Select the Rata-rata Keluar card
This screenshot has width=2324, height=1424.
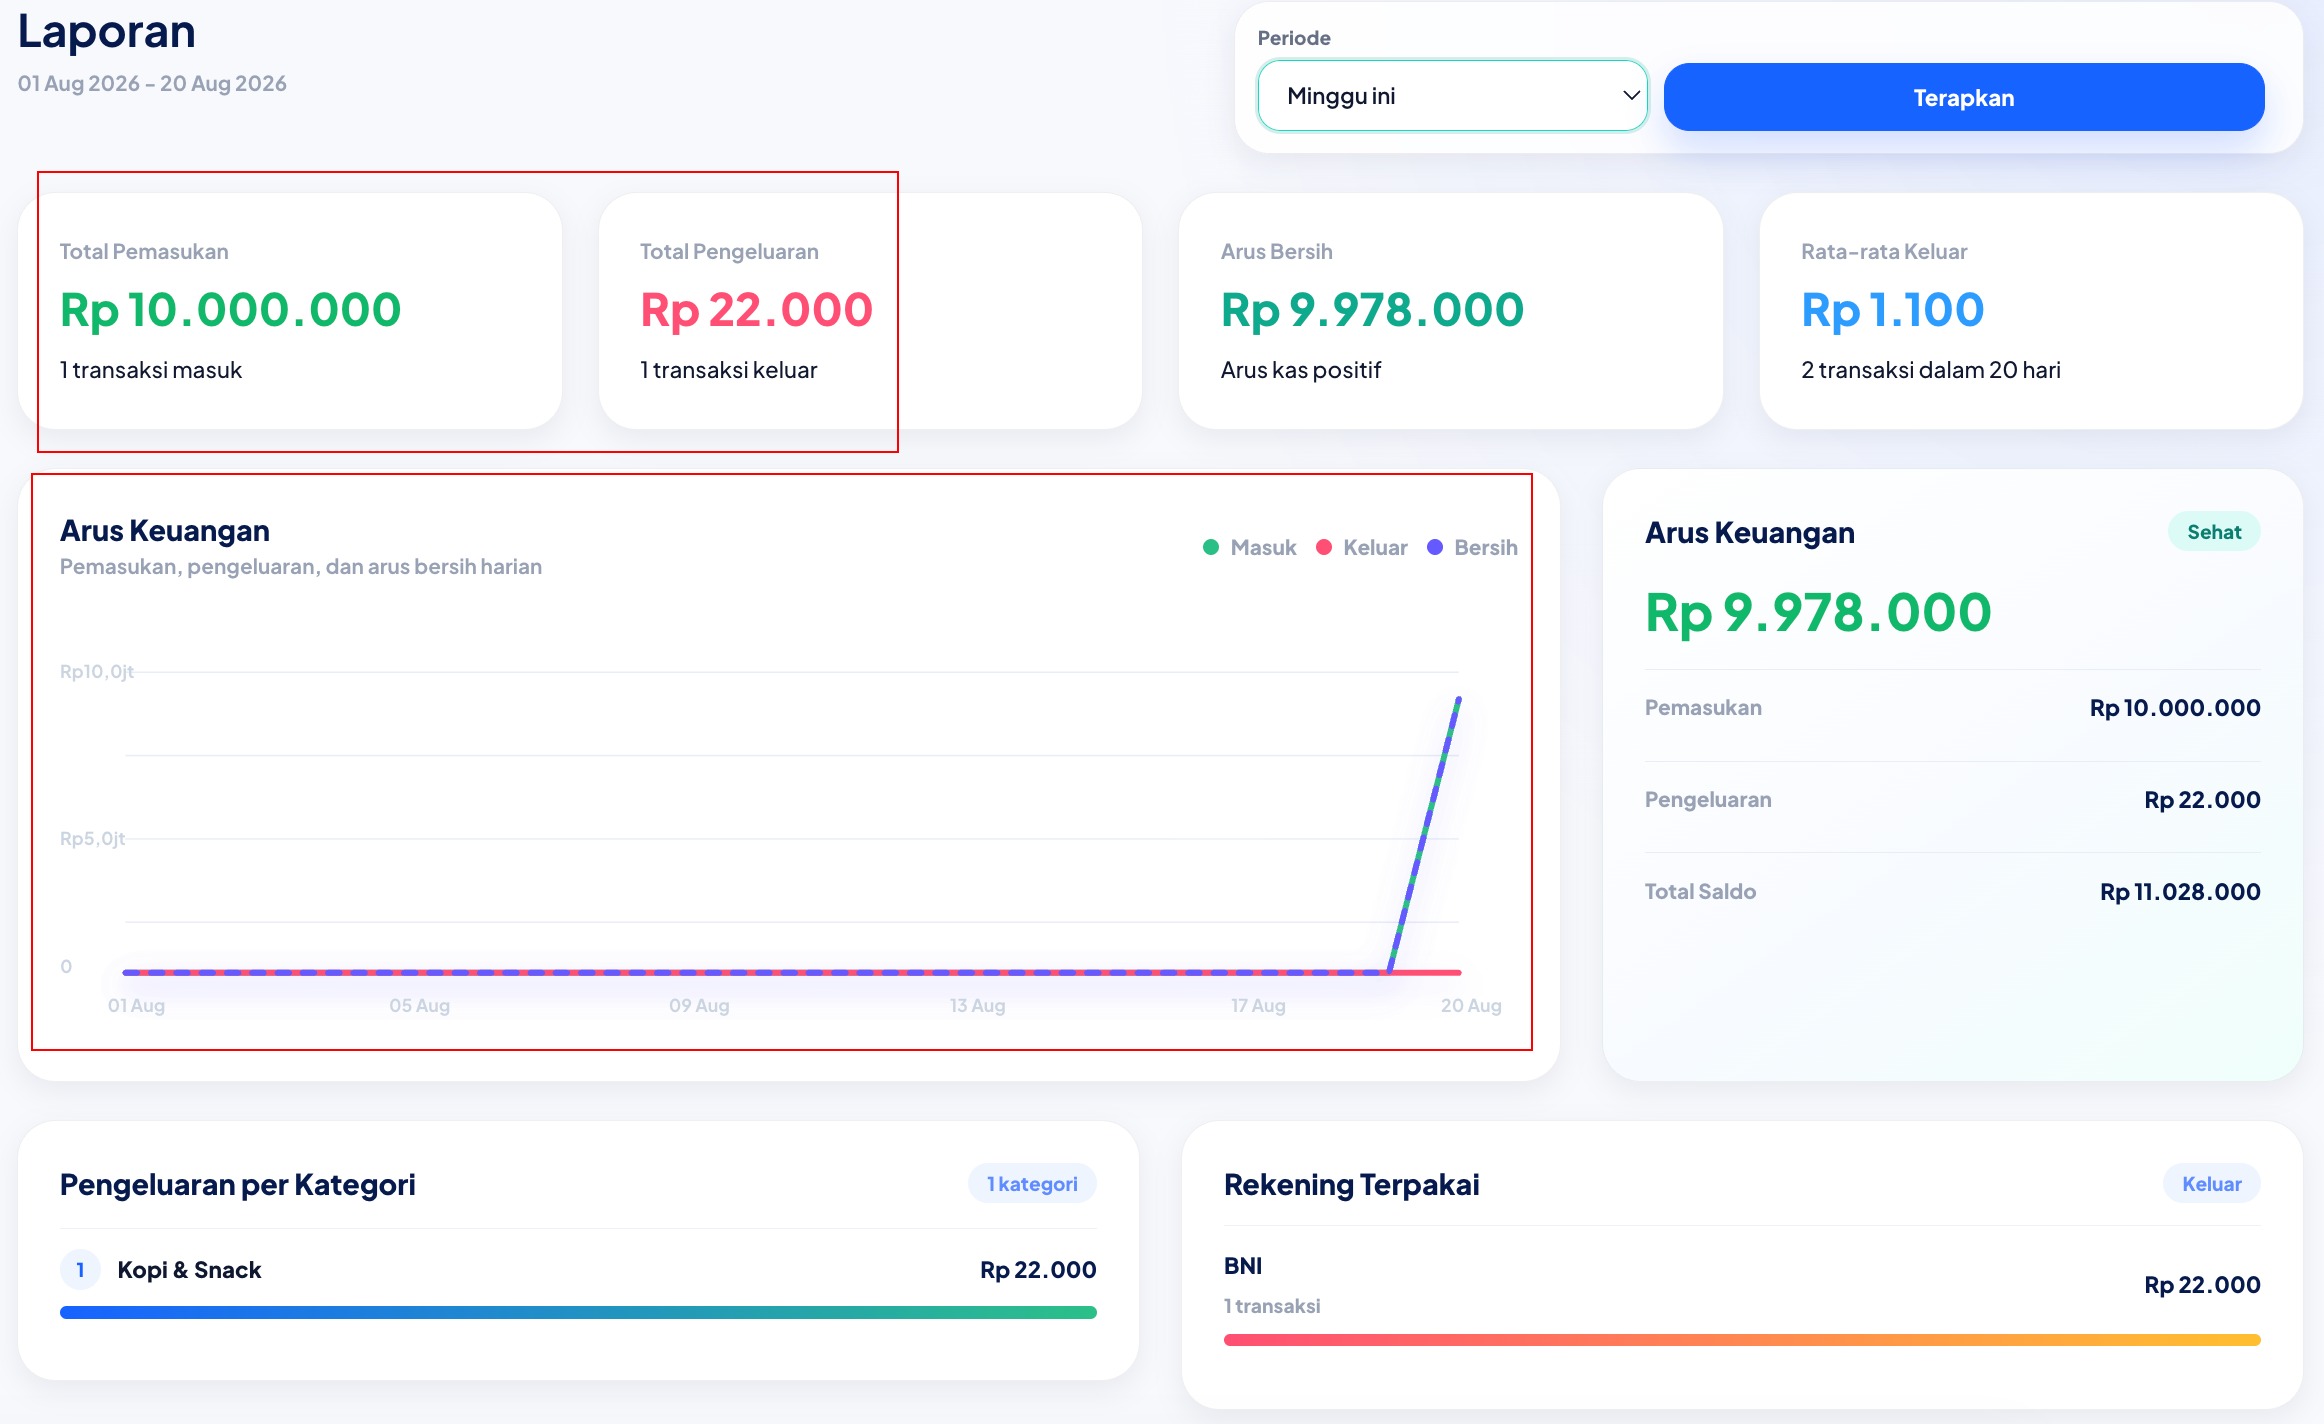2031,311
